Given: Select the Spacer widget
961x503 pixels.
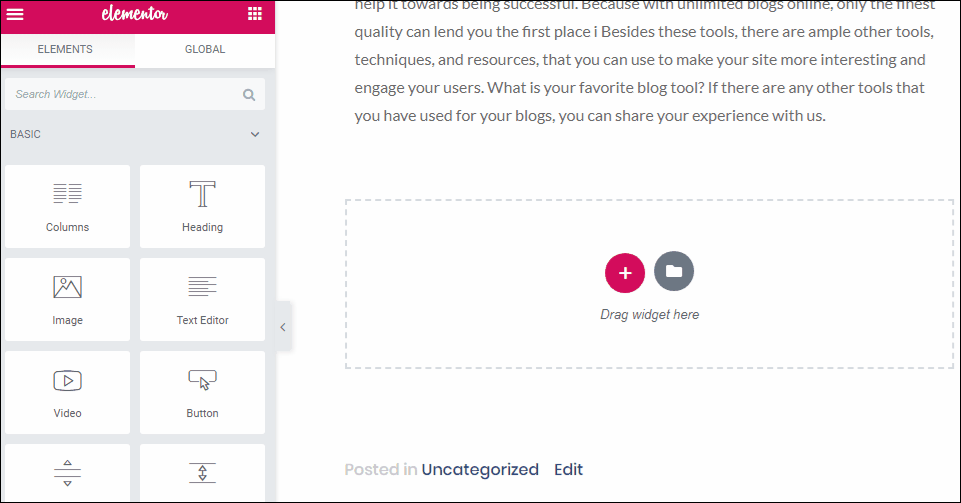Looking at the screenshot, I should point(202,474).
